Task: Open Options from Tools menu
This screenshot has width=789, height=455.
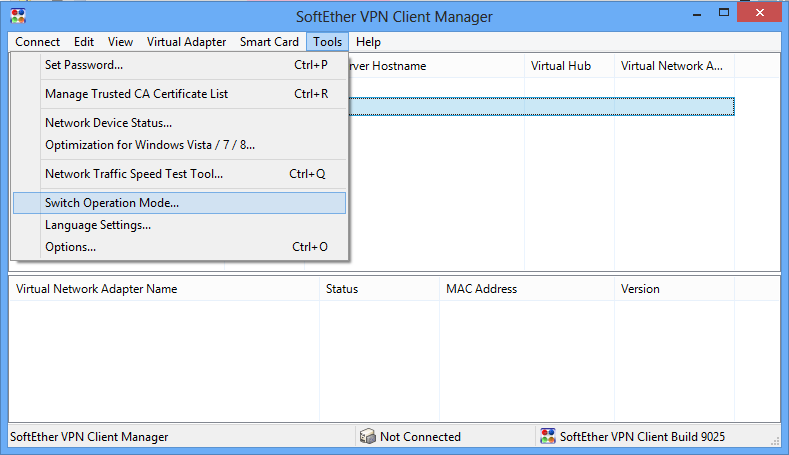Action: pos(70,247)
